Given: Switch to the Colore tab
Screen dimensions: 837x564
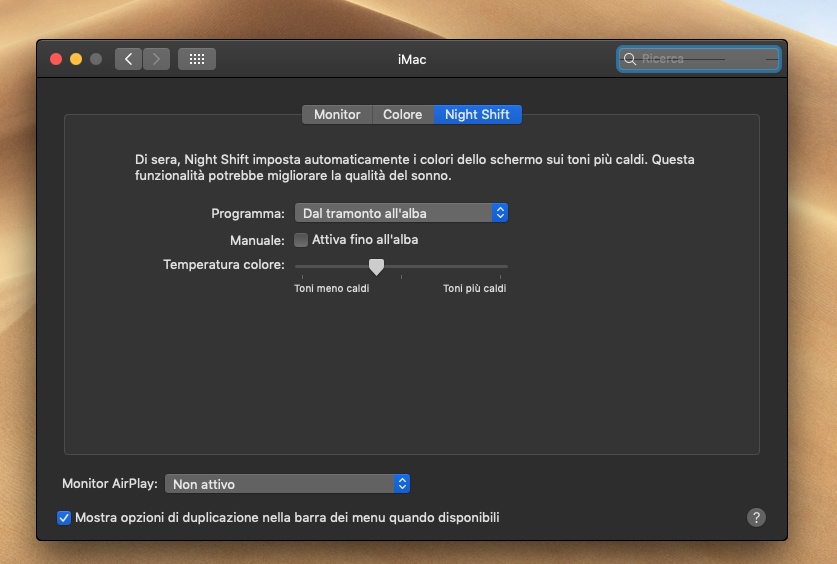Looking at the screenshot, I should (x=402, y=115).
